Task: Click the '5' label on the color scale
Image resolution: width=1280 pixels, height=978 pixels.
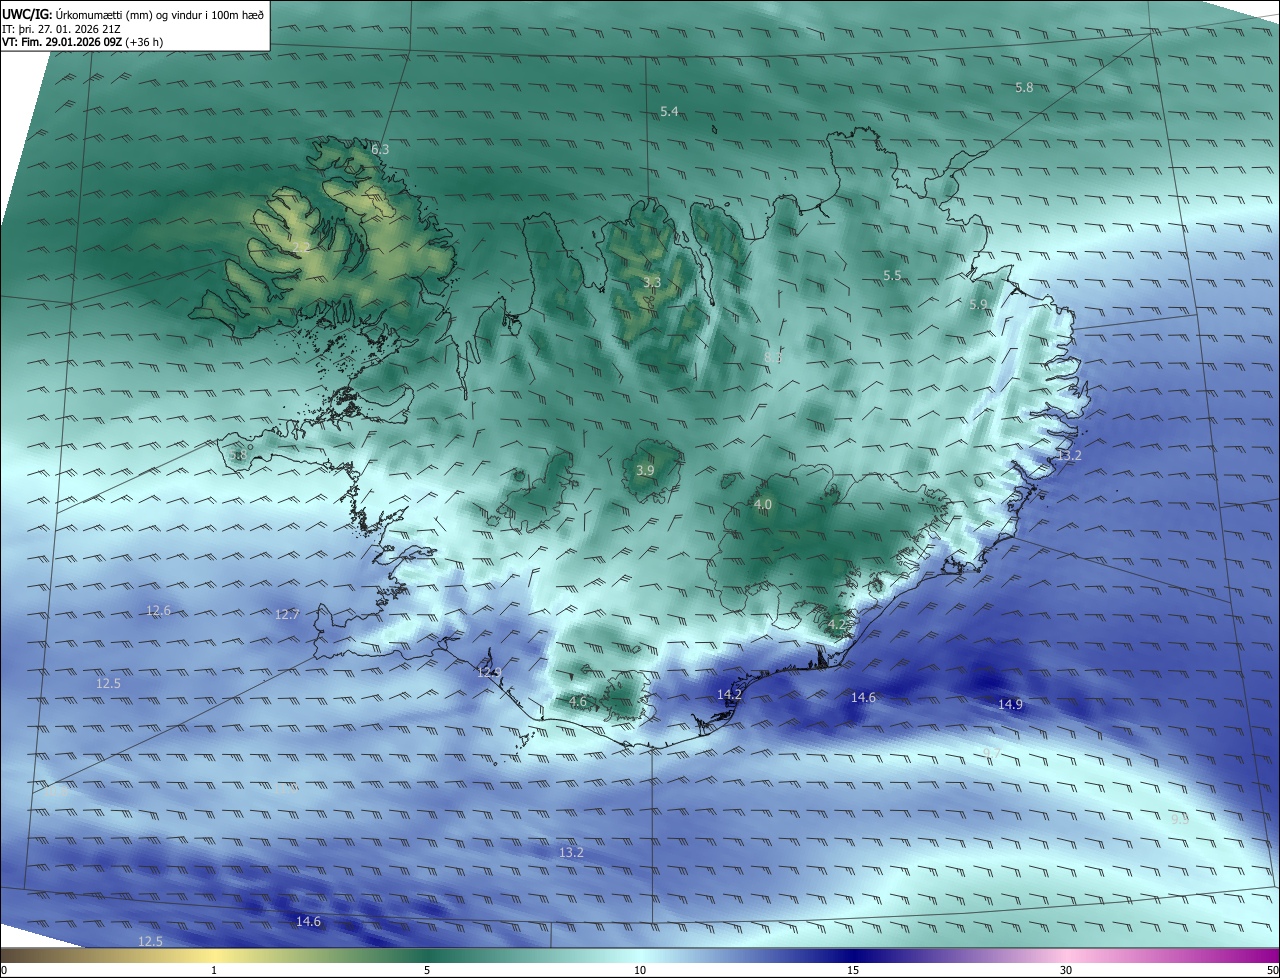Action: pyautogui.click(x=427, y=970)
